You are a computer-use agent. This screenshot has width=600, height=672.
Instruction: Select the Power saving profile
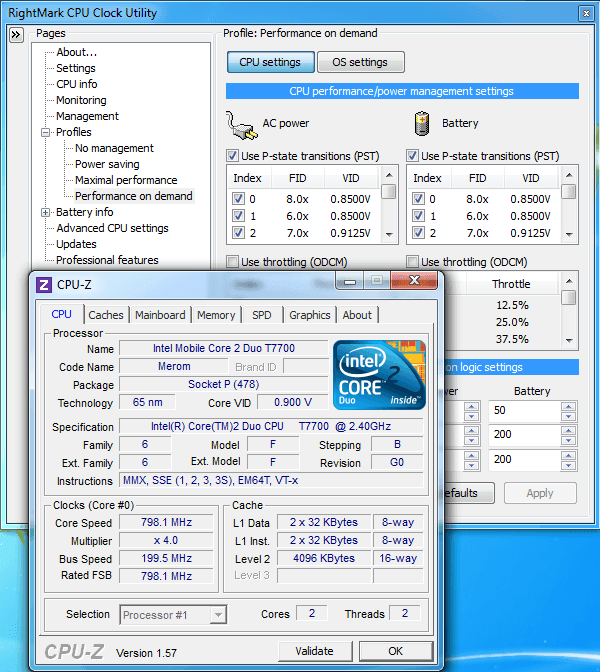point(107,164)
